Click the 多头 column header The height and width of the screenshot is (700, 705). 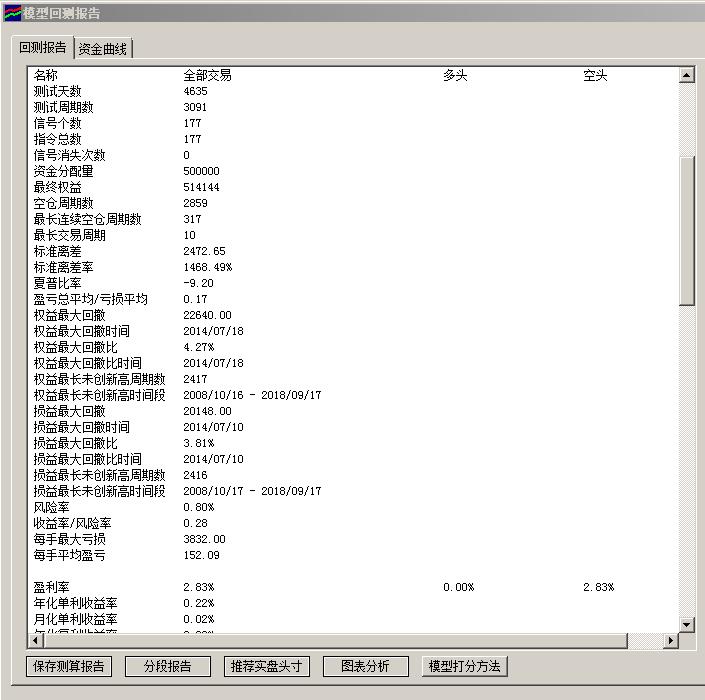point(455,75)
